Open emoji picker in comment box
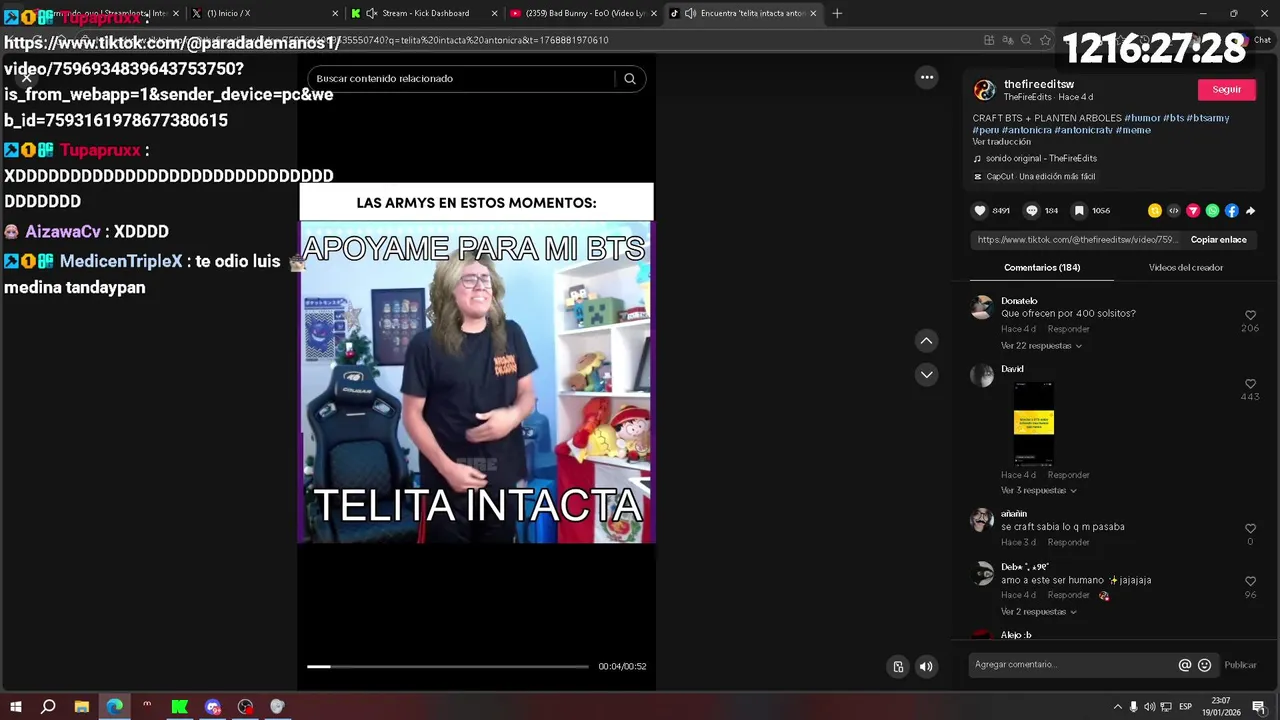The height and width of the screenshot is (720, 1280). (x=1204, y=665)
